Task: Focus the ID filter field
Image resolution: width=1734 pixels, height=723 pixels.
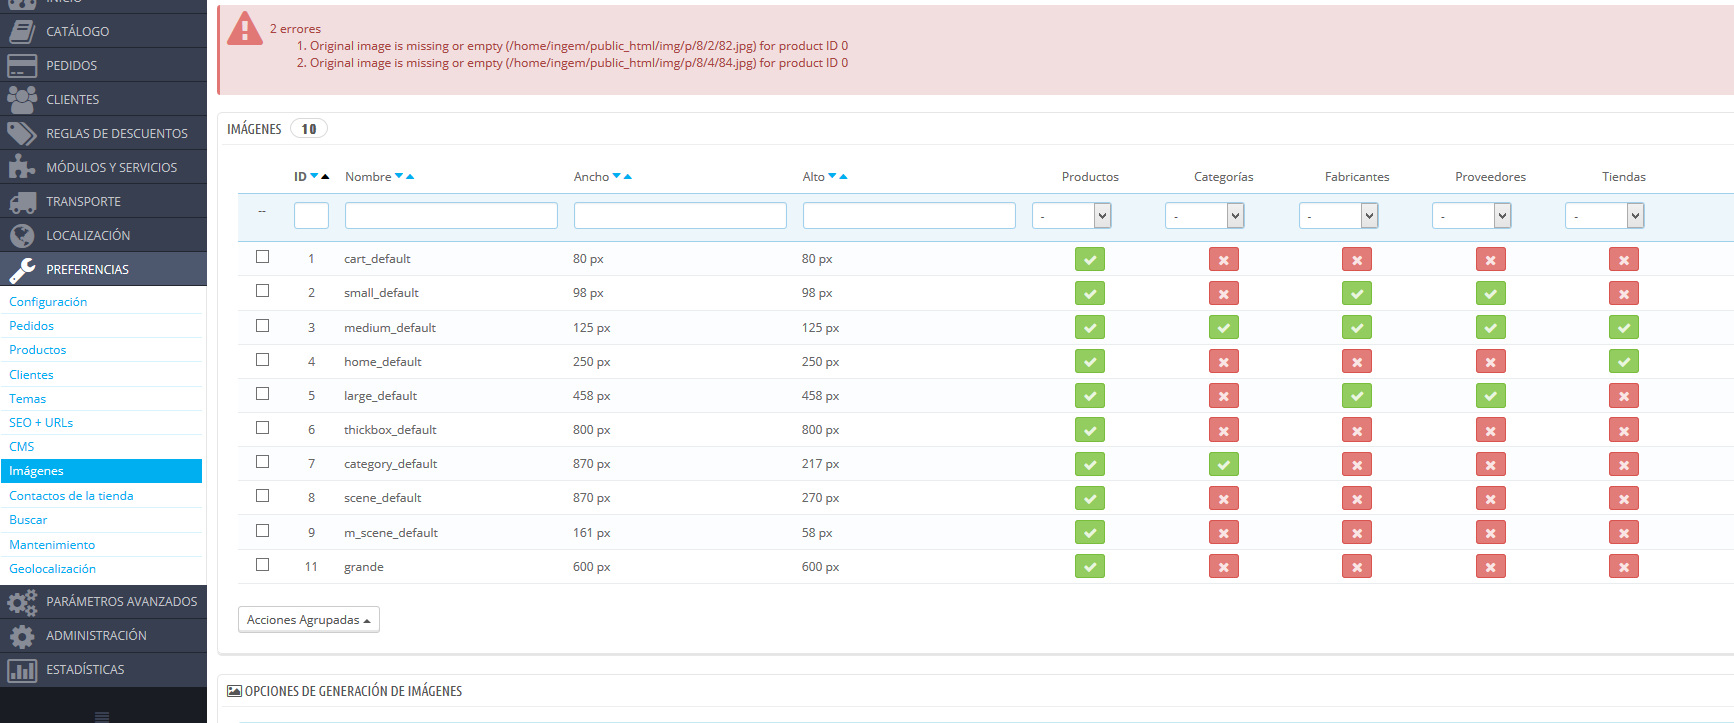Action: tap(311, 216)
